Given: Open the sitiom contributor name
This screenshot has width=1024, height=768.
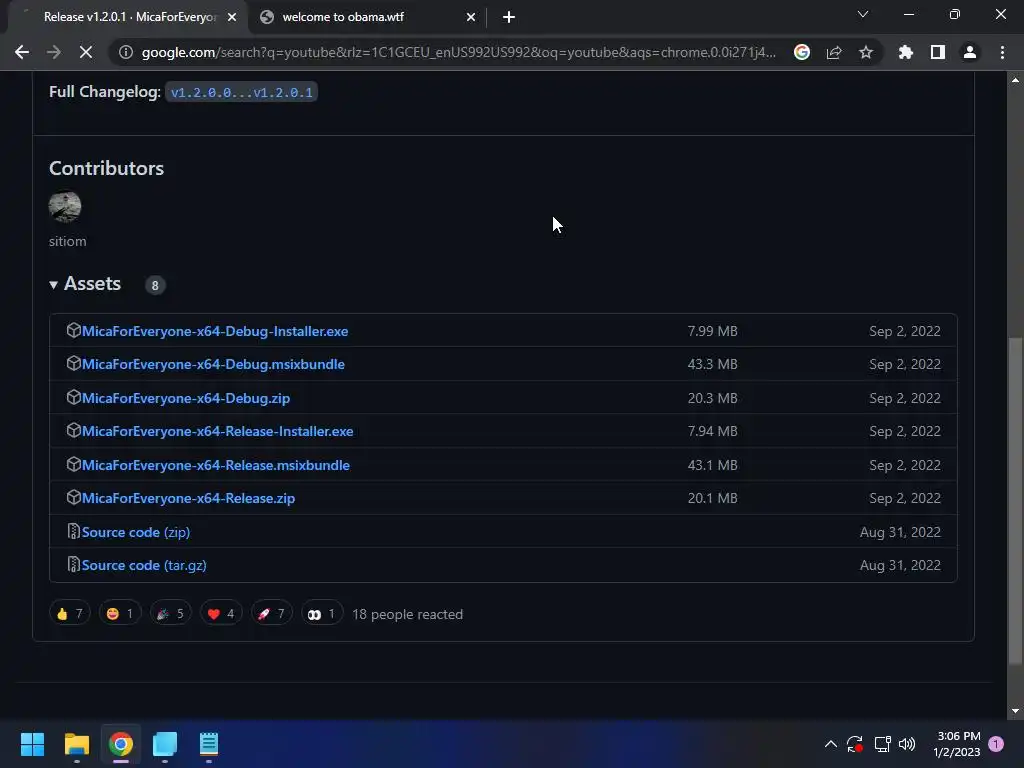Looking at the screenshot, I should pos(67,242).
